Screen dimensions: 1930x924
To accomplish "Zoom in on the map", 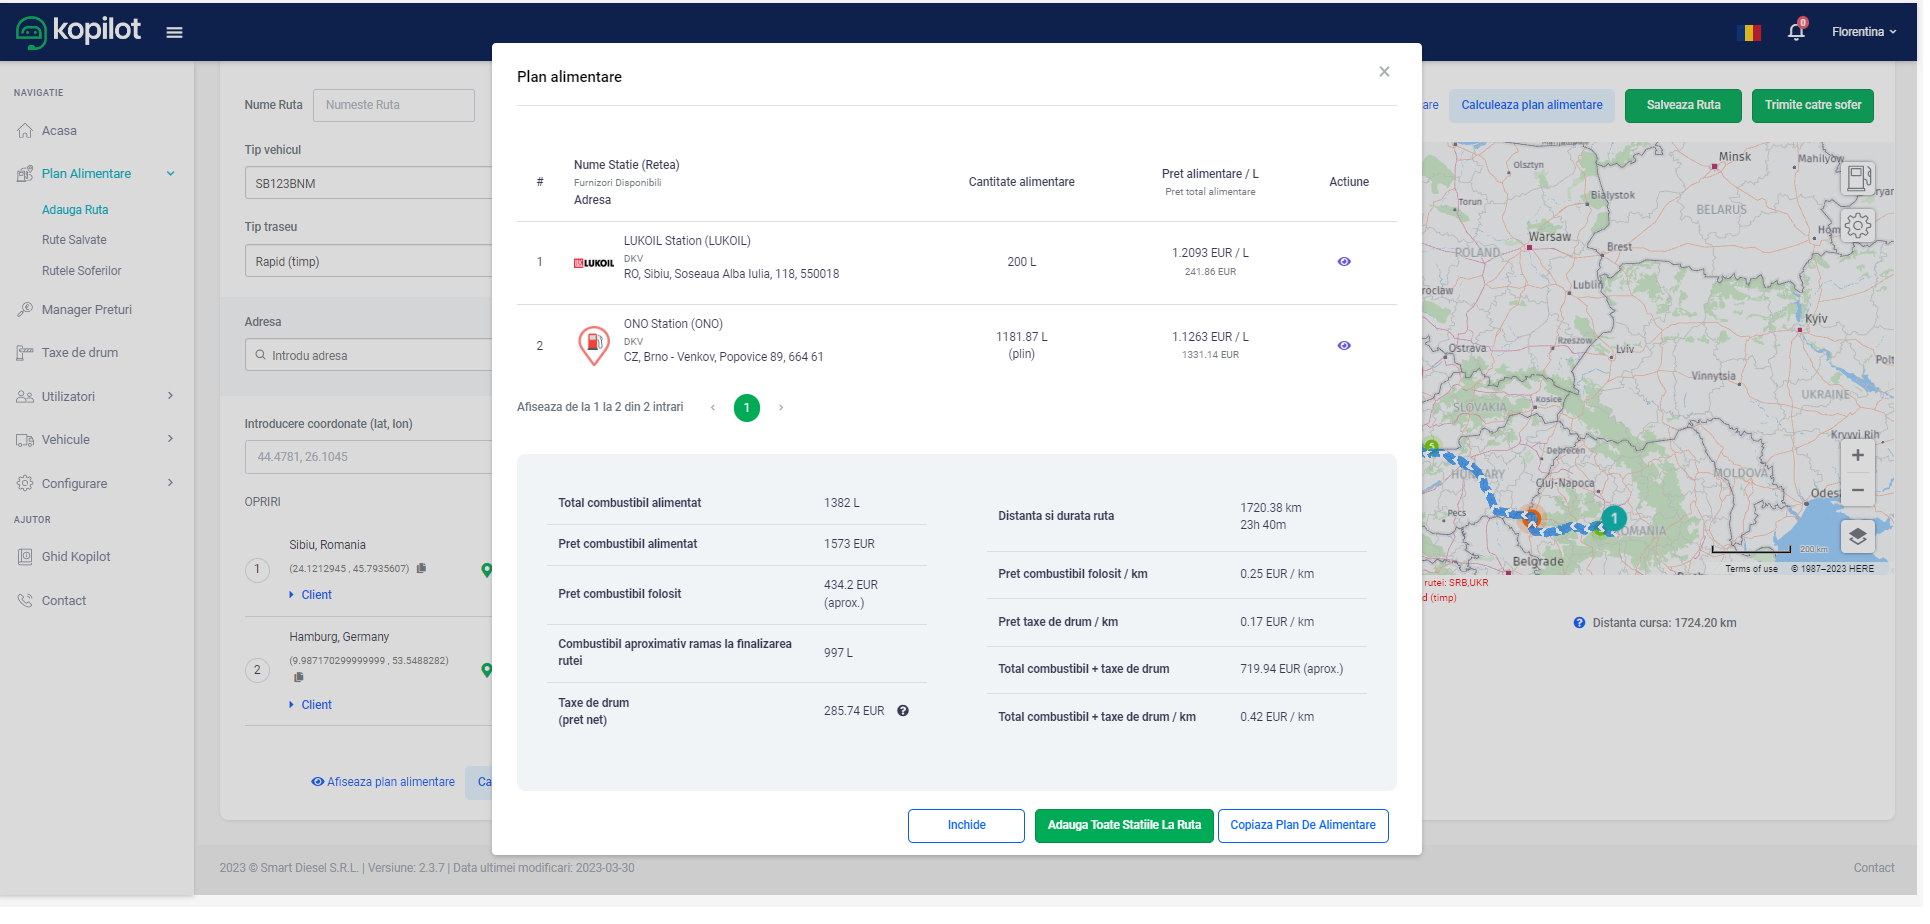I will (x=1857, y=456).
